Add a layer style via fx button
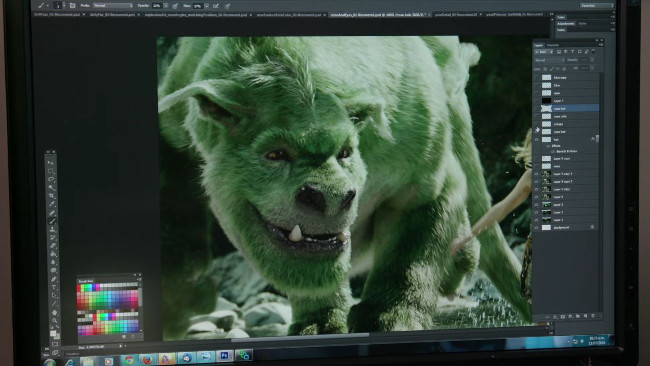This screenshot has width=650, height=366. point(555,316)
